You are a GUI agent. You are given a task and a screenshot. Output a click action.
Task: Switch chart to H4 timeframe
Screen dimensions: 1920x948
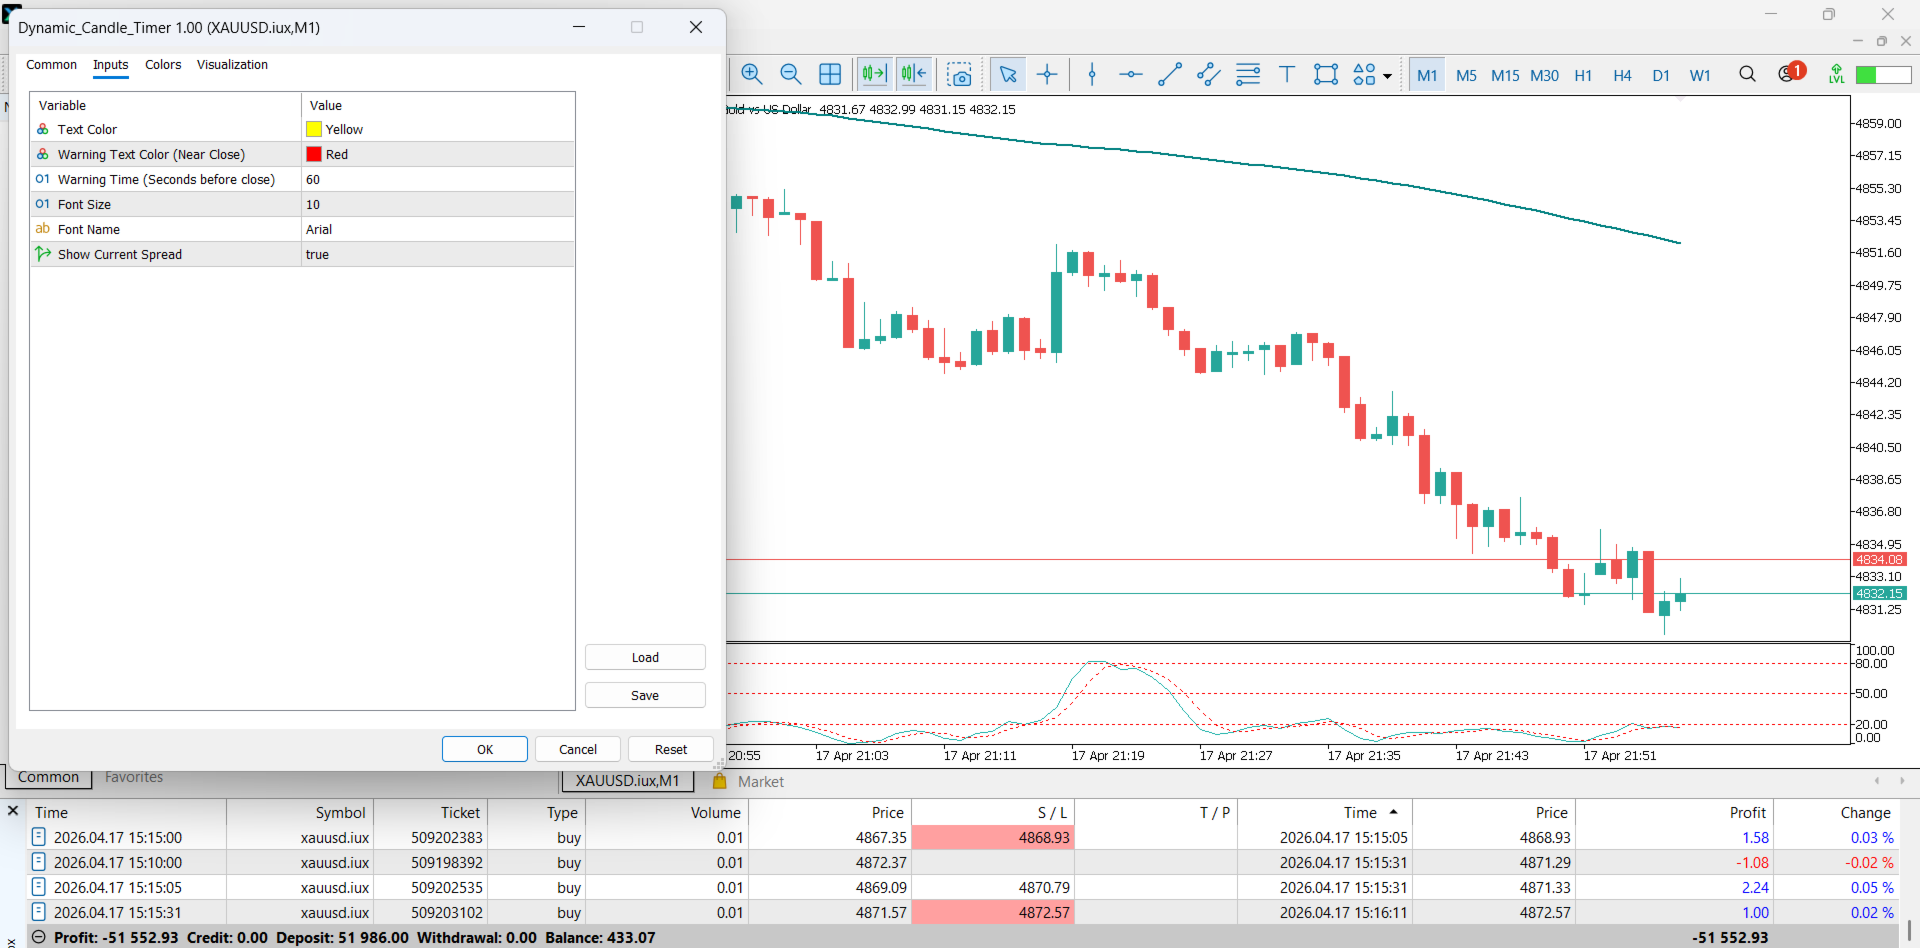point(1622,75)
